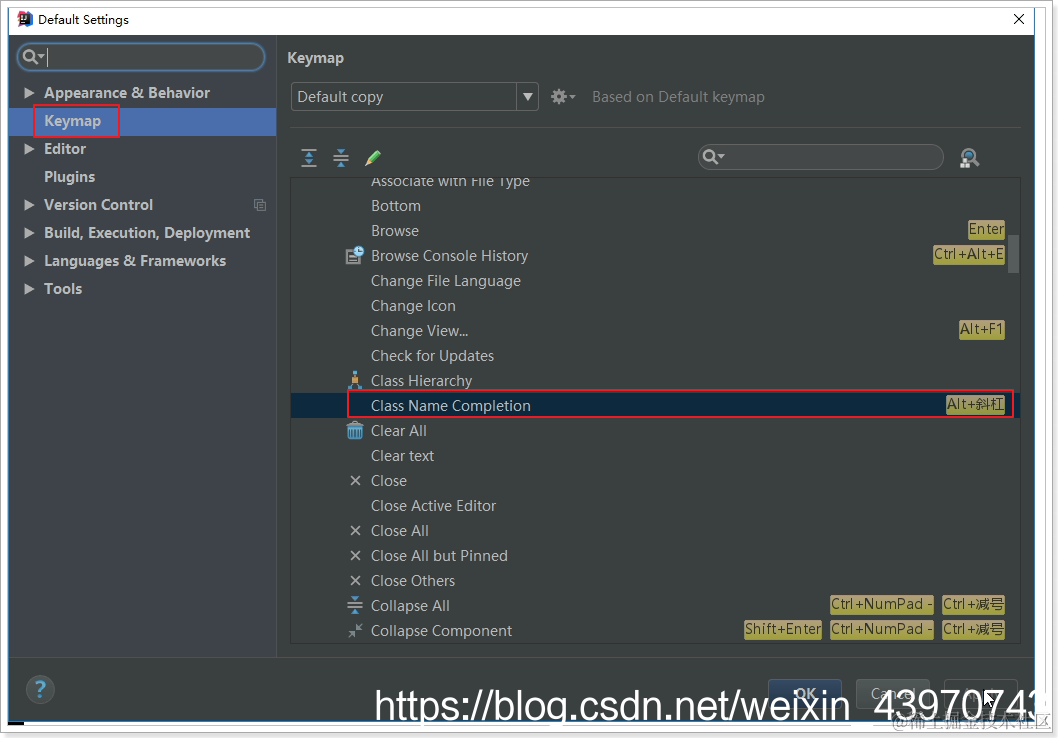The image size is (1058, 738).
Task: Click the Clear All trash icon
Action: (x=355, y=430)
